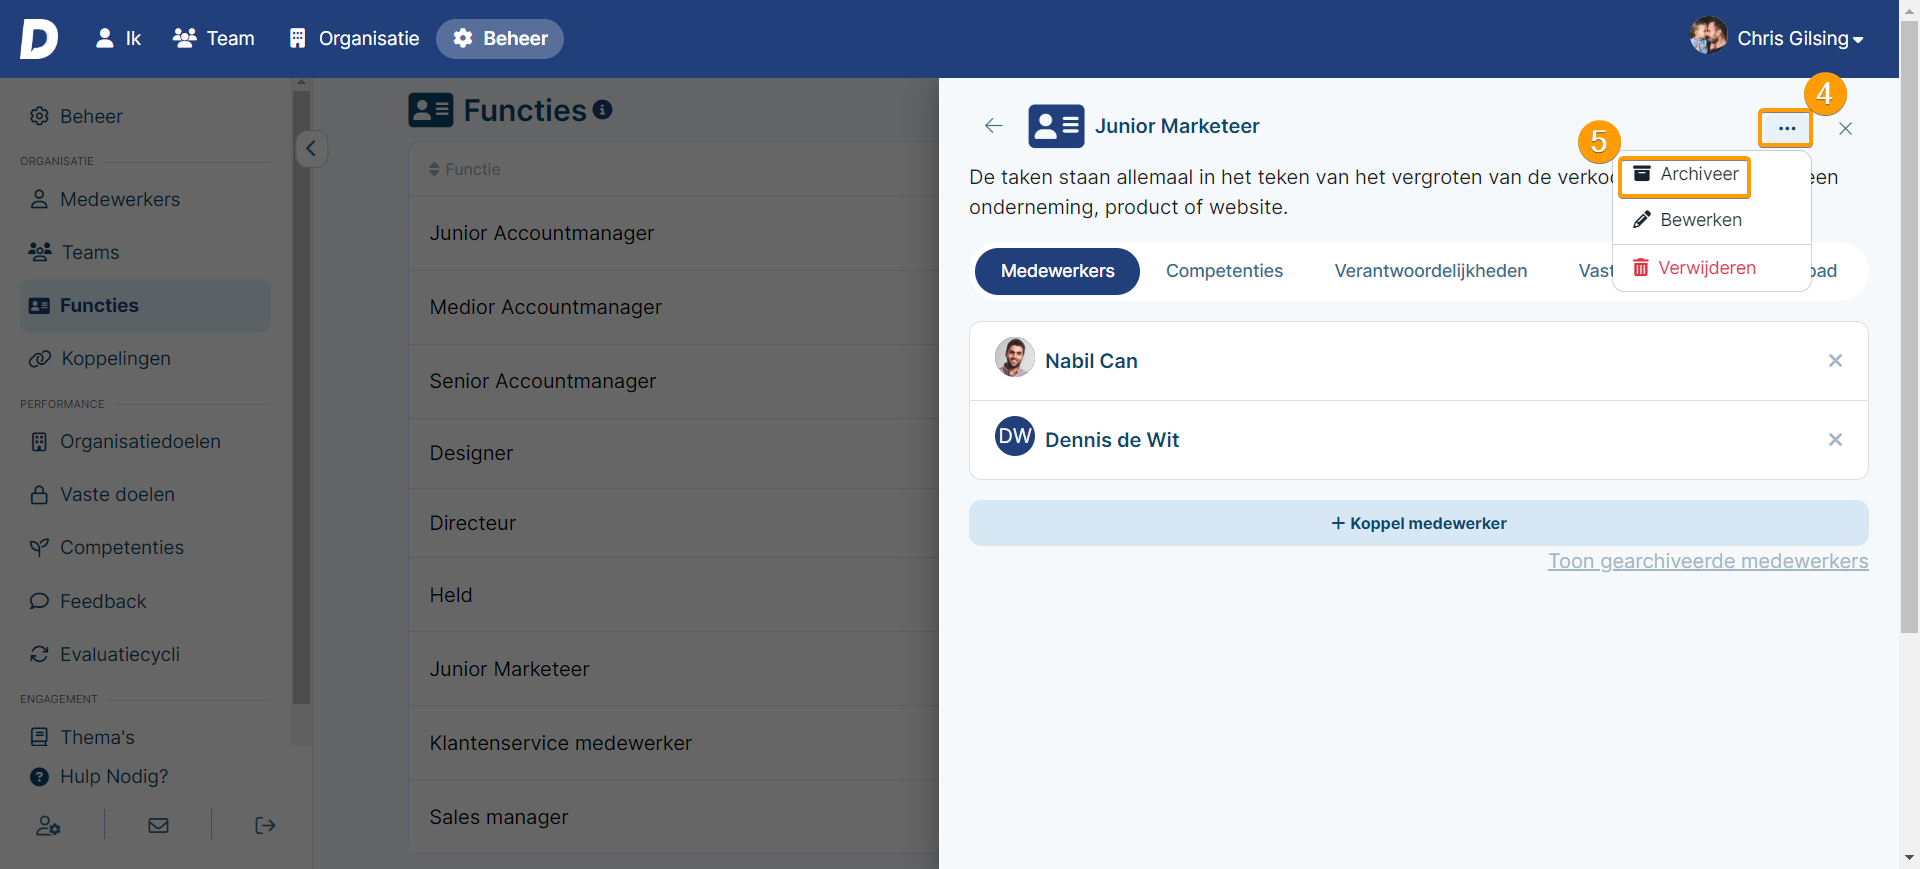This screenshot has width=1920, height=869.
Task: Sort the list by the Functie column
Action: pos(465,169)
